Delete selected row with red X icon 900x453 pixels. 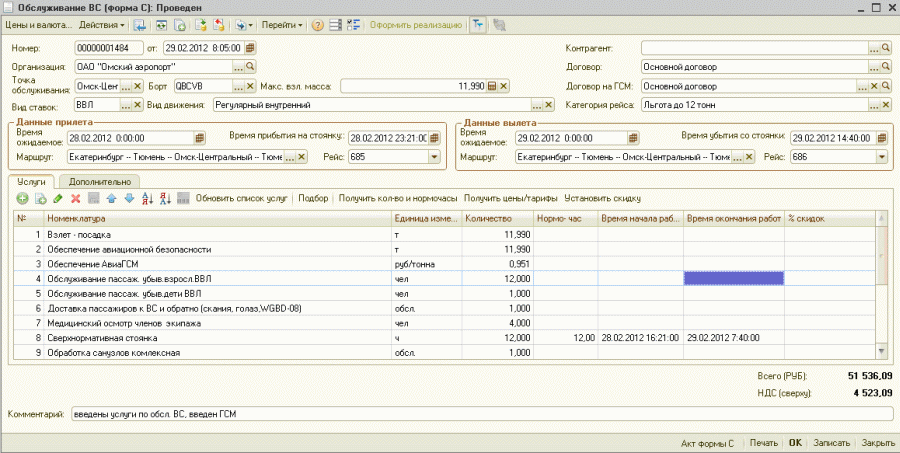click(x=75, y=199)
